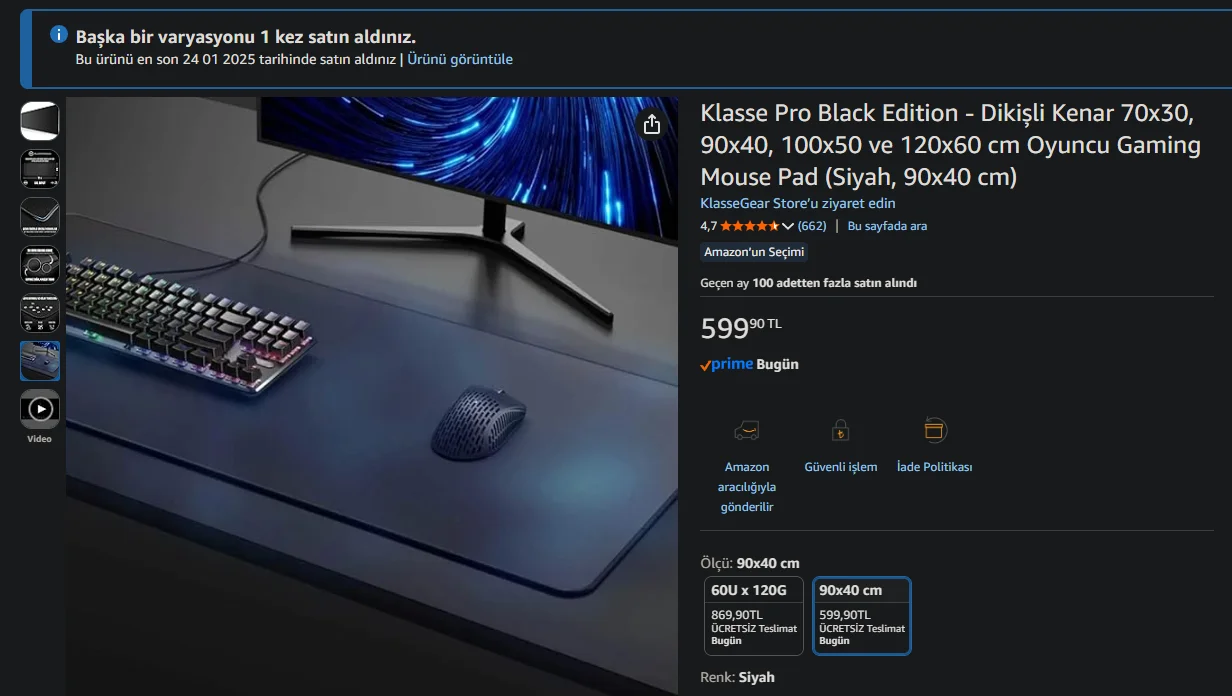1232x696 pixels.
Task: Click the Bu sayfada ara link
Action: [x=887, y=226]
